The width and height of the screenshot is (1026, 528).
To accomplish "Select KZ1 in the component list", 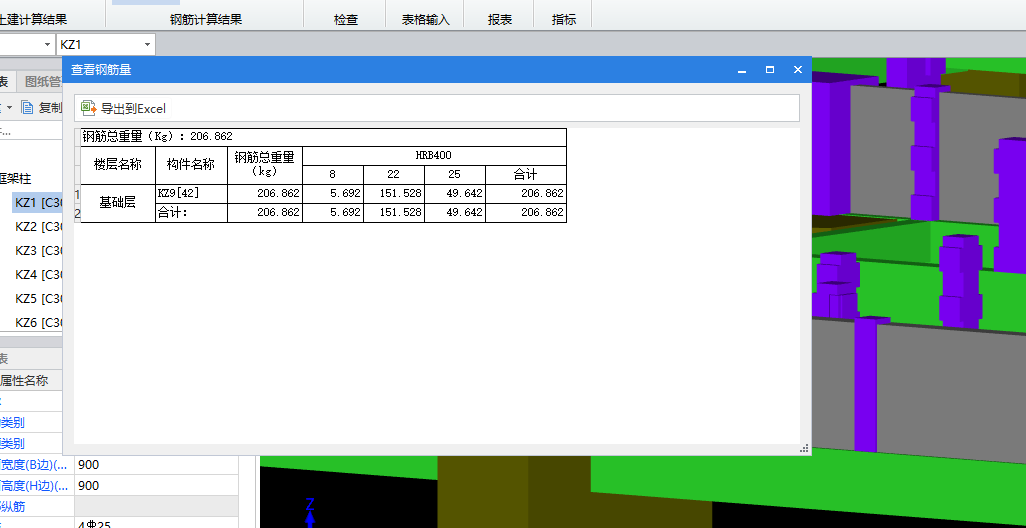I will pyautogui.click(x=38, y=203).
